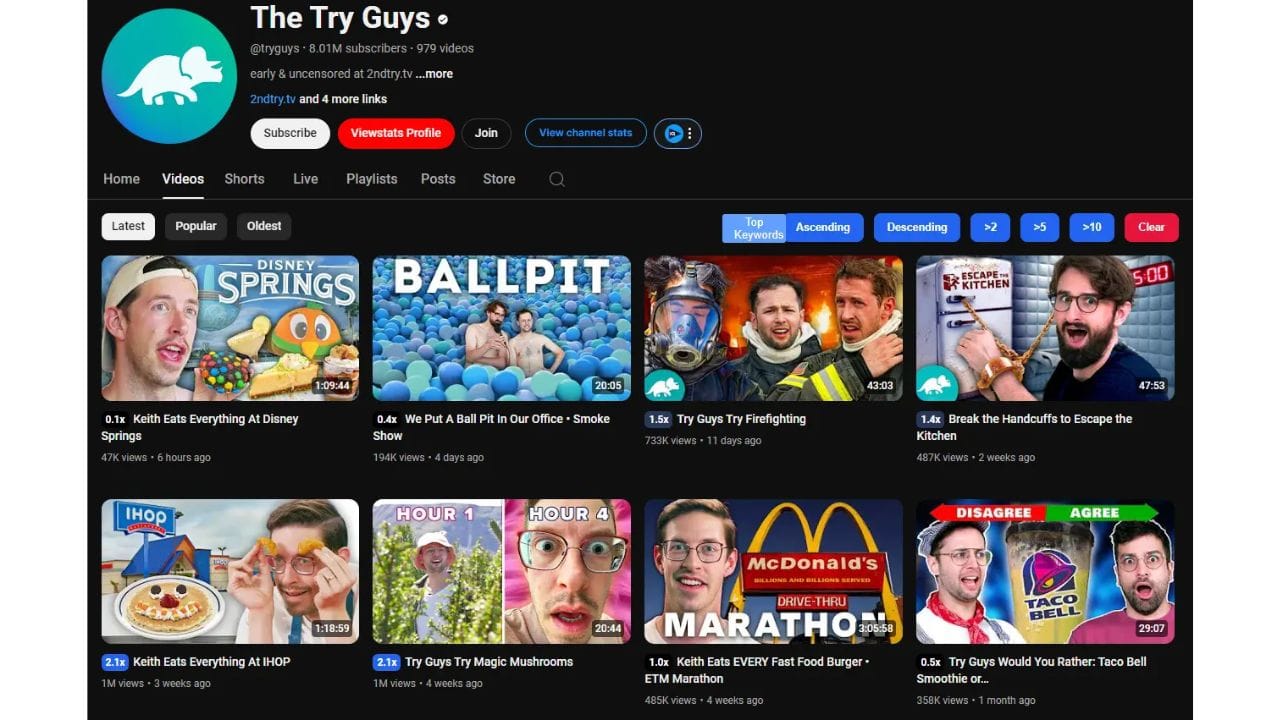
Task: Select the Latest sort chip
Action: pyautogui.click(x=128, y=226)
